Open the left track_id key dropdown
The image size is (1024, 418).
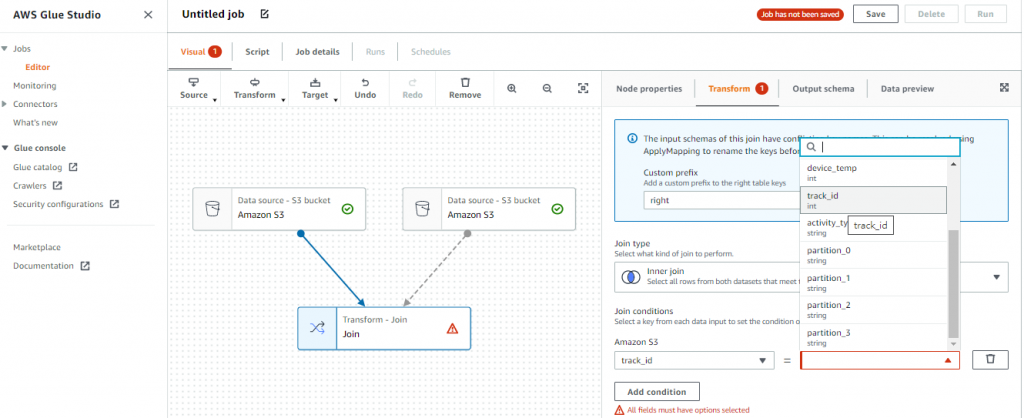pyautogui.click(x=694, y=361)
